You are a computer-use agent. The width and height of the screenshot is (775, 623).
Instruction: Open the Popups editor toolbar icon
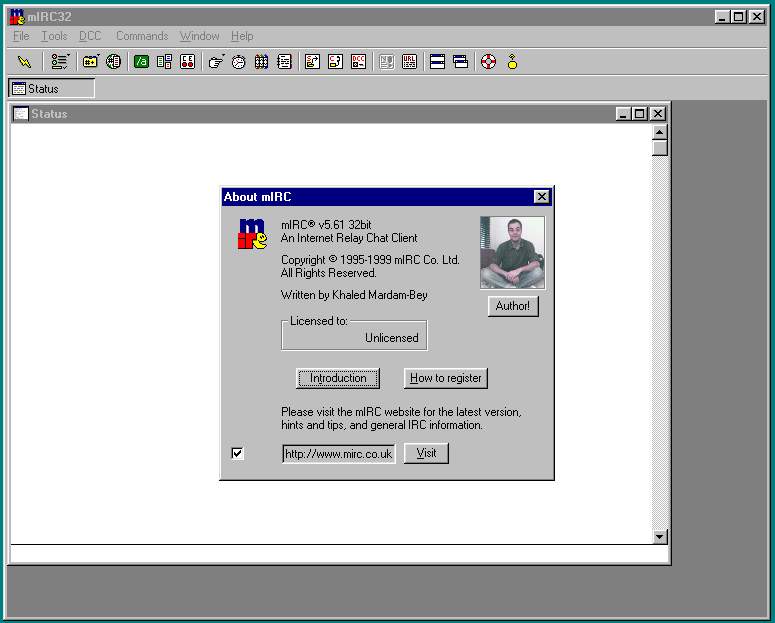coord(165,62)
